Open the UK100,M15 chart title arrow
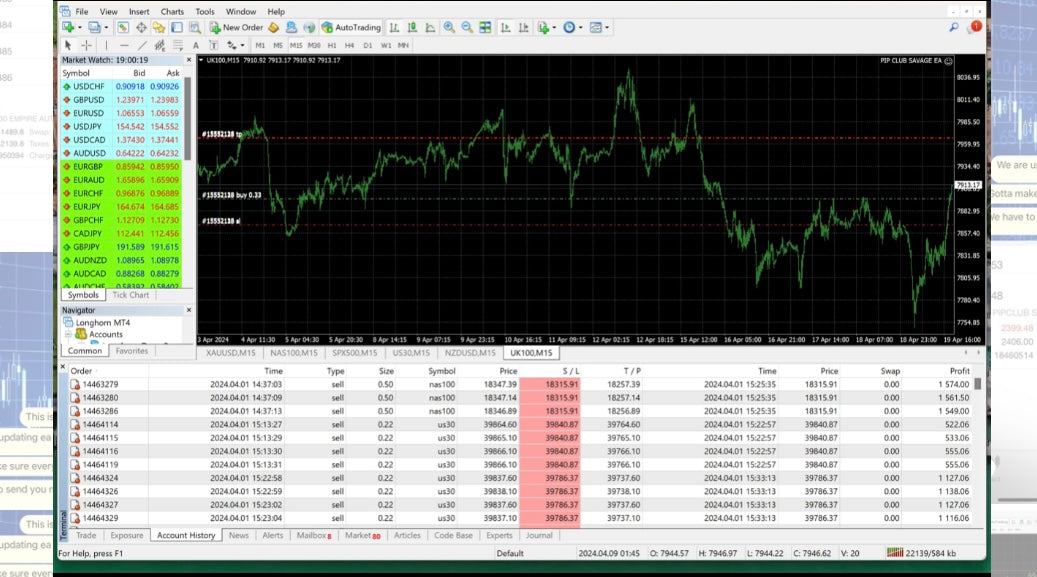Viewport: 1037px width, 577px height. coord(201,60)
